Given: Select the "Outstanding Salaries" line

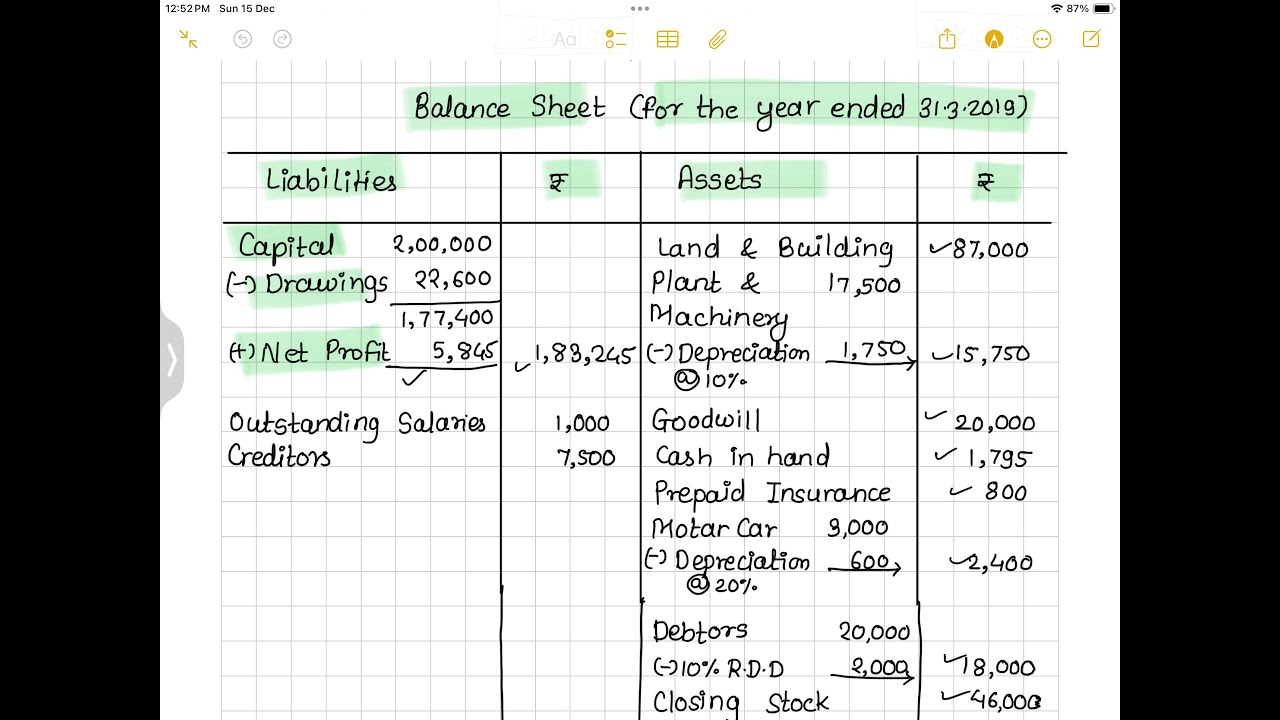Looking at the screenshot, I should click(x=357, y=424).
